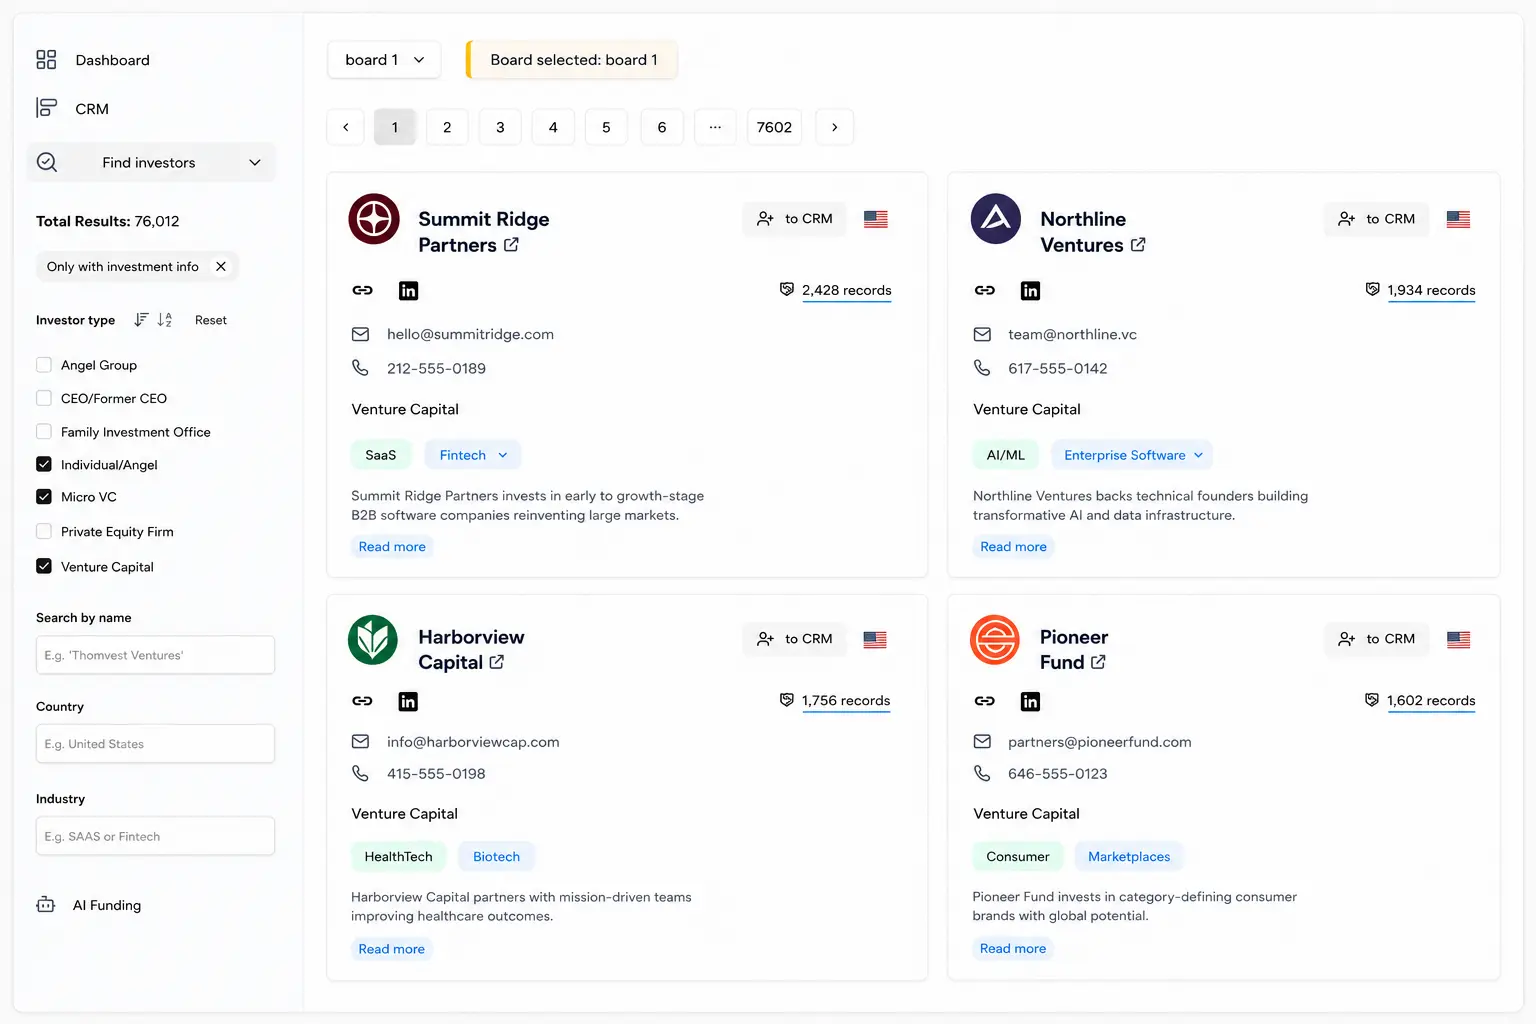Open Harborview Capital LinkedIn icon

[408, 702]
